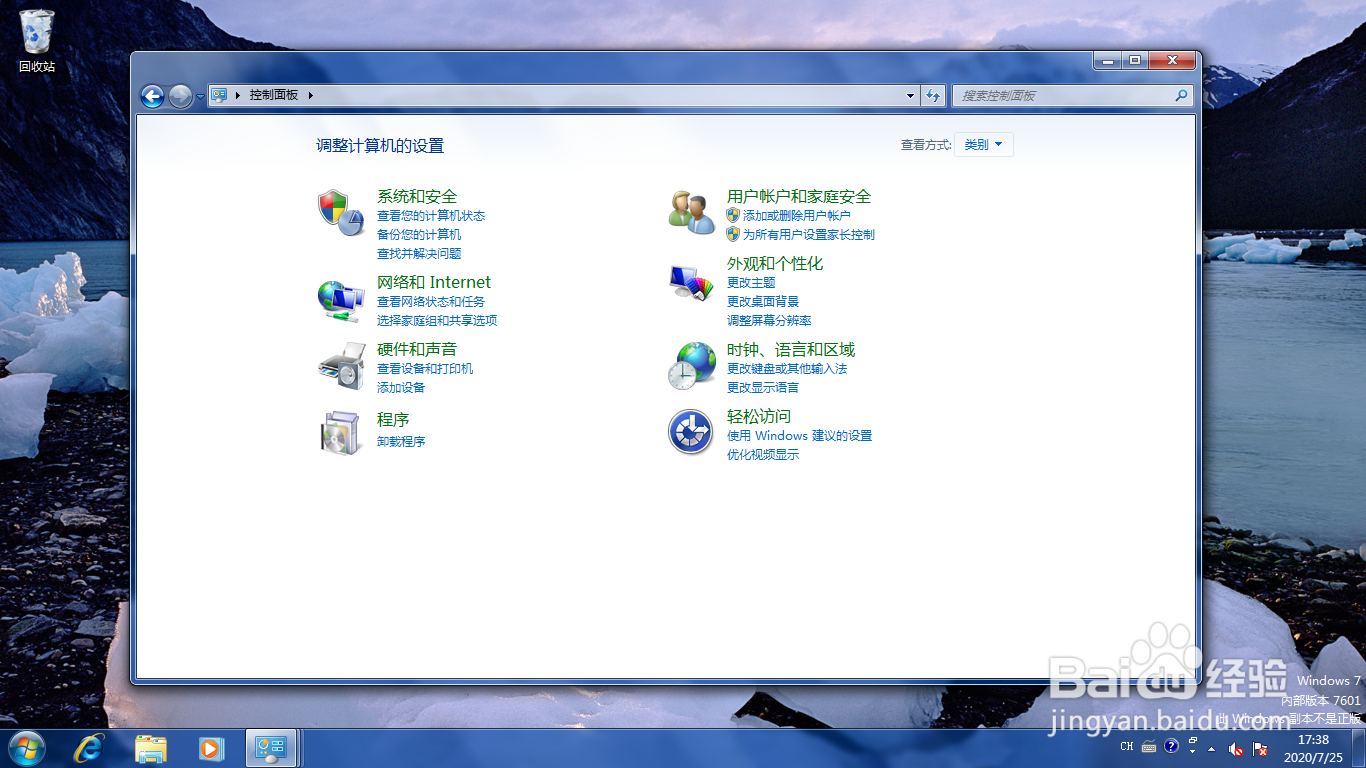Open 程序 category heading

point(393,420)
